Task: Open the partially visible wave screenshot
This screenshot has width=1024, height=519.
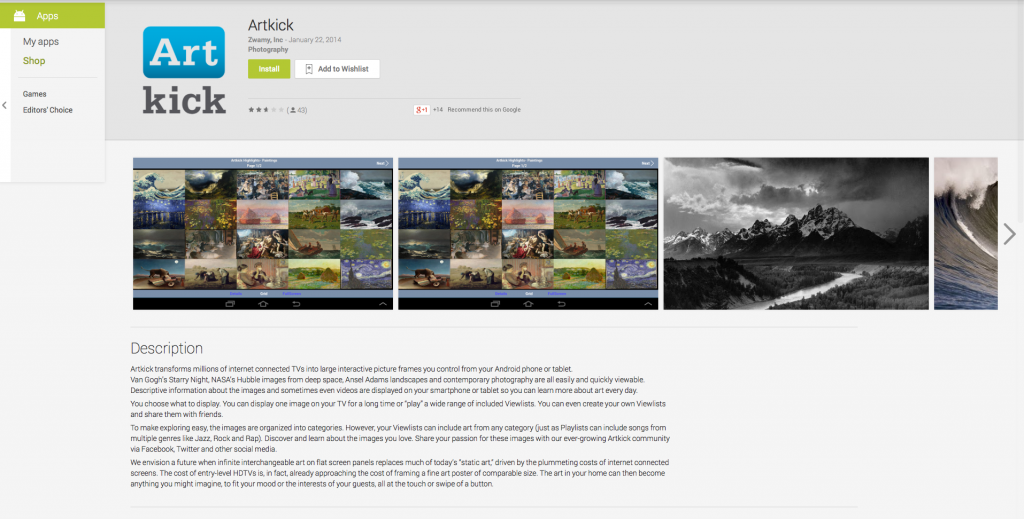Action: pyautogui.click(x=965, y=233)
